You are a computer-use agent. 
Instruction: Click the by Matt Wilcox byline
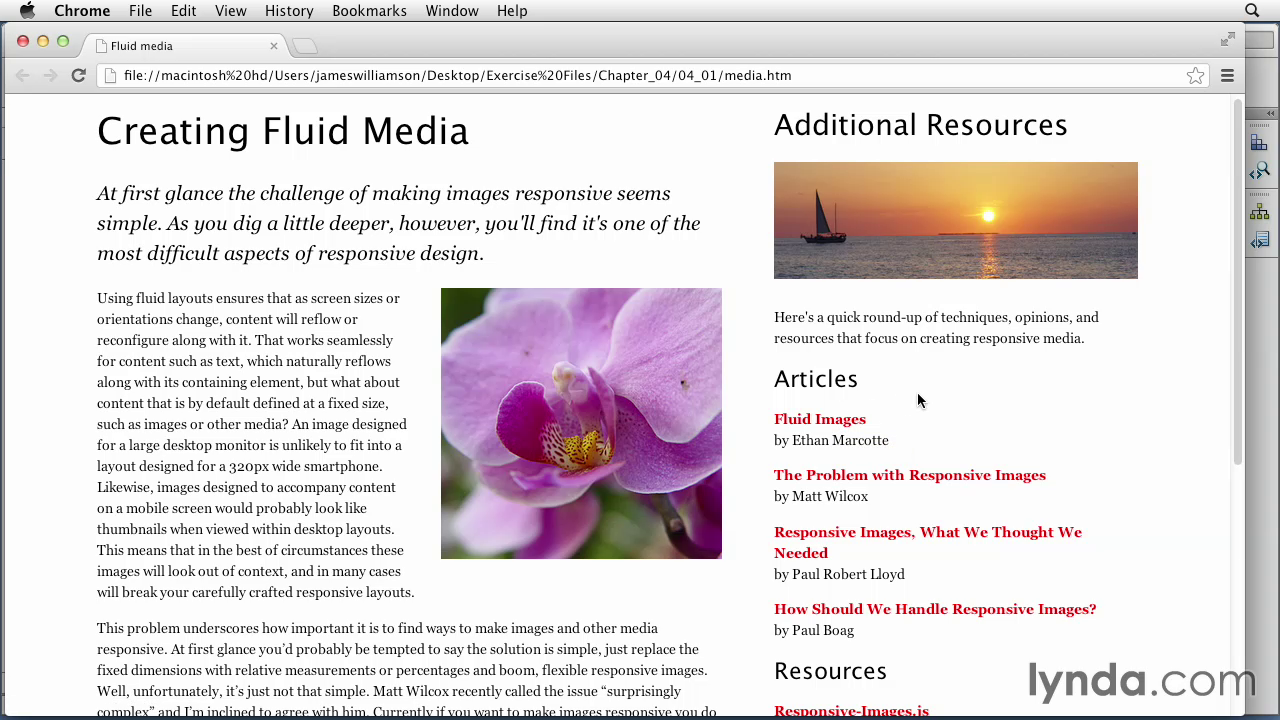(821, 496)
